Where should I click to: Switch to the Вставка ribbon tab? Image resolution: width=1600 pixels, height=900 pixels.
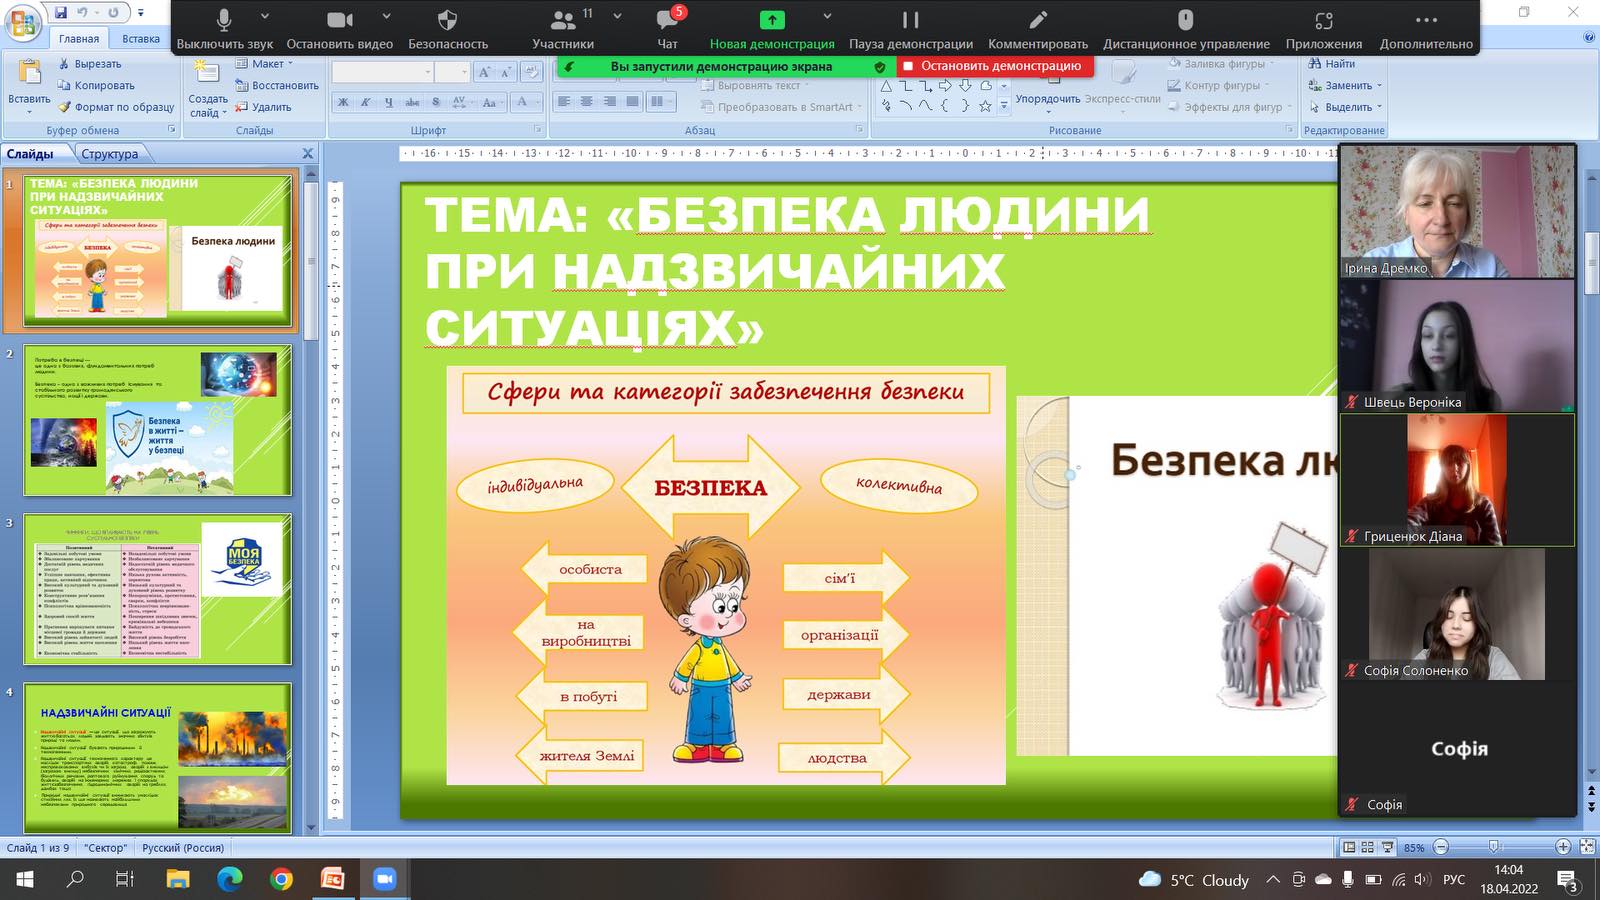pos(140,39)
